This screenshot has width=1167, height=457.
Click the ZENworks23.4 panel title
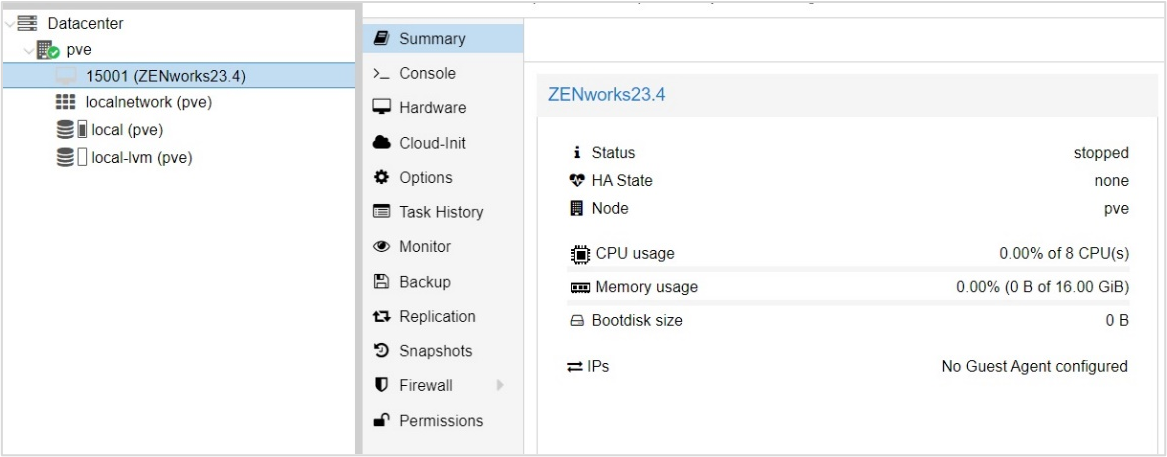point(607,95)
